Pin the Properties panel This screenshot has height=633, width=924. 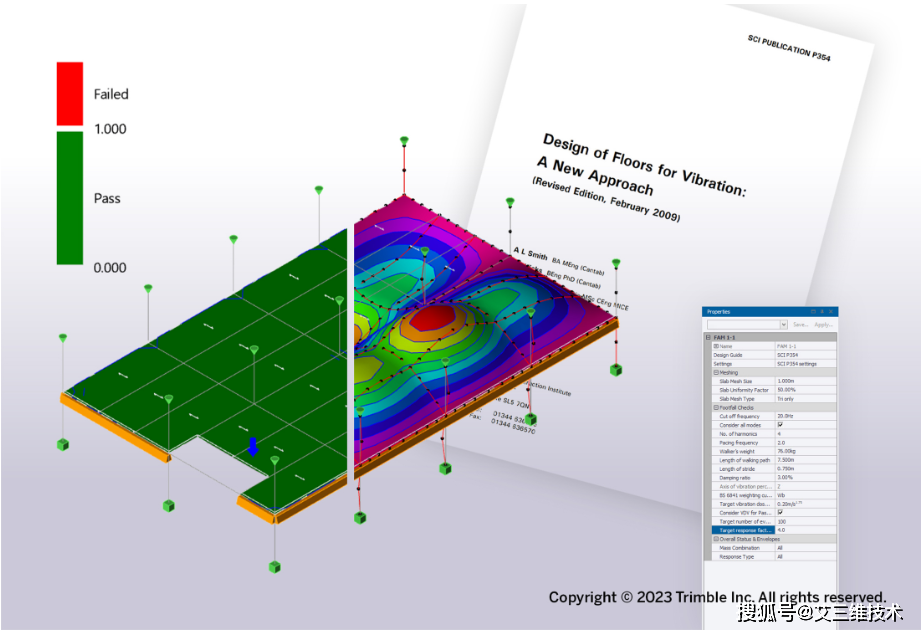[822, 312]
